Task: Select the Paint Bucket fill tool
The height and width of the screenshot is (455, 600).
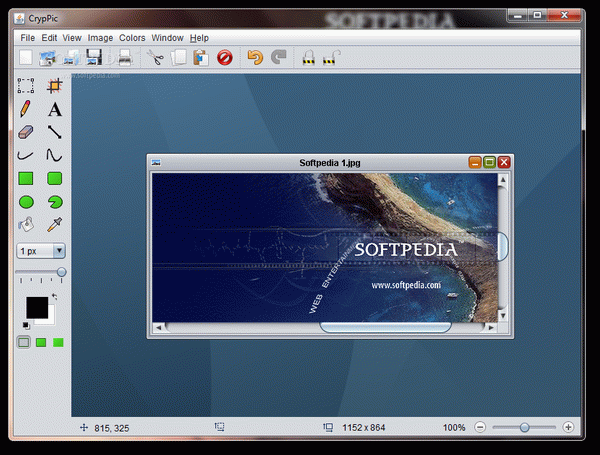Action: (x=26, y=225)
